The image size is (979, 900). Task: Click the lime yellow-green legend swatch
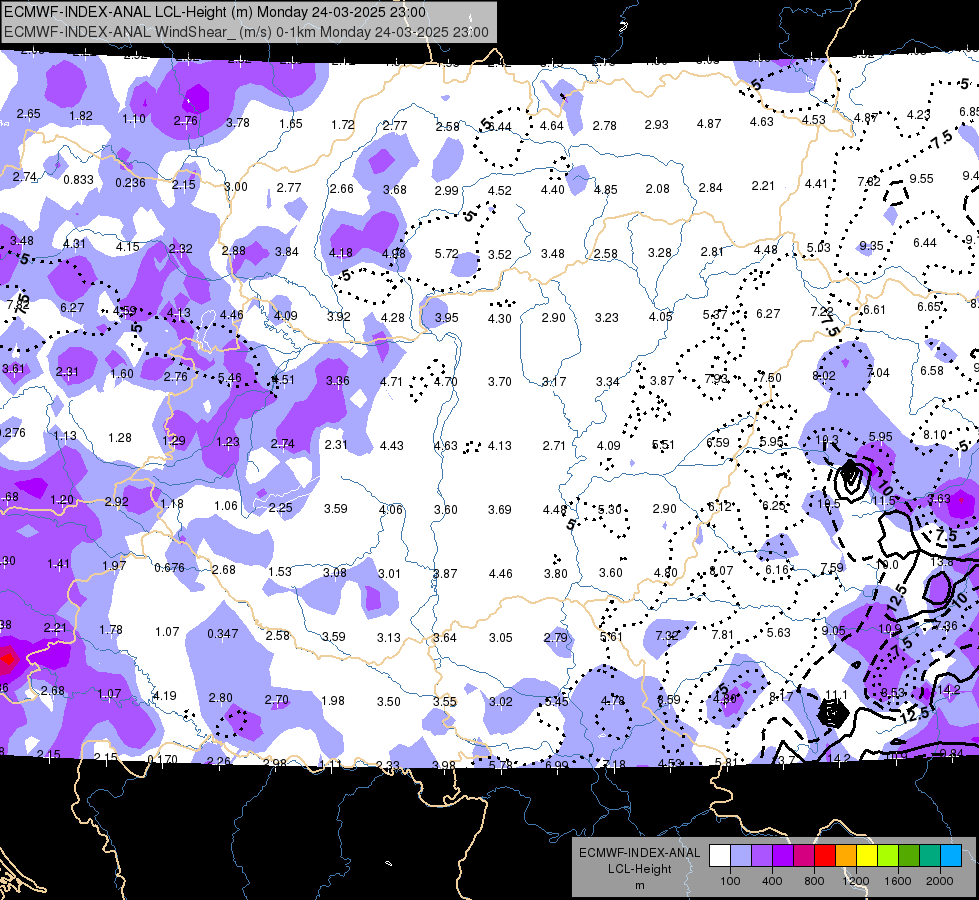[888, 856]
